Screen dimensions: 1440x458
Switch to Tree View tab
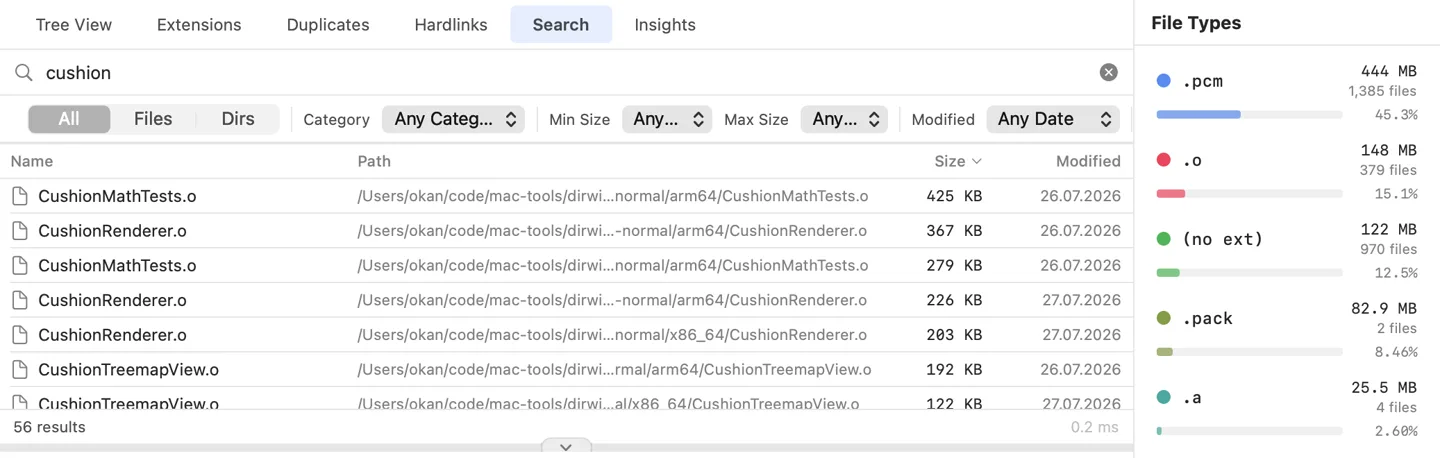74,24
